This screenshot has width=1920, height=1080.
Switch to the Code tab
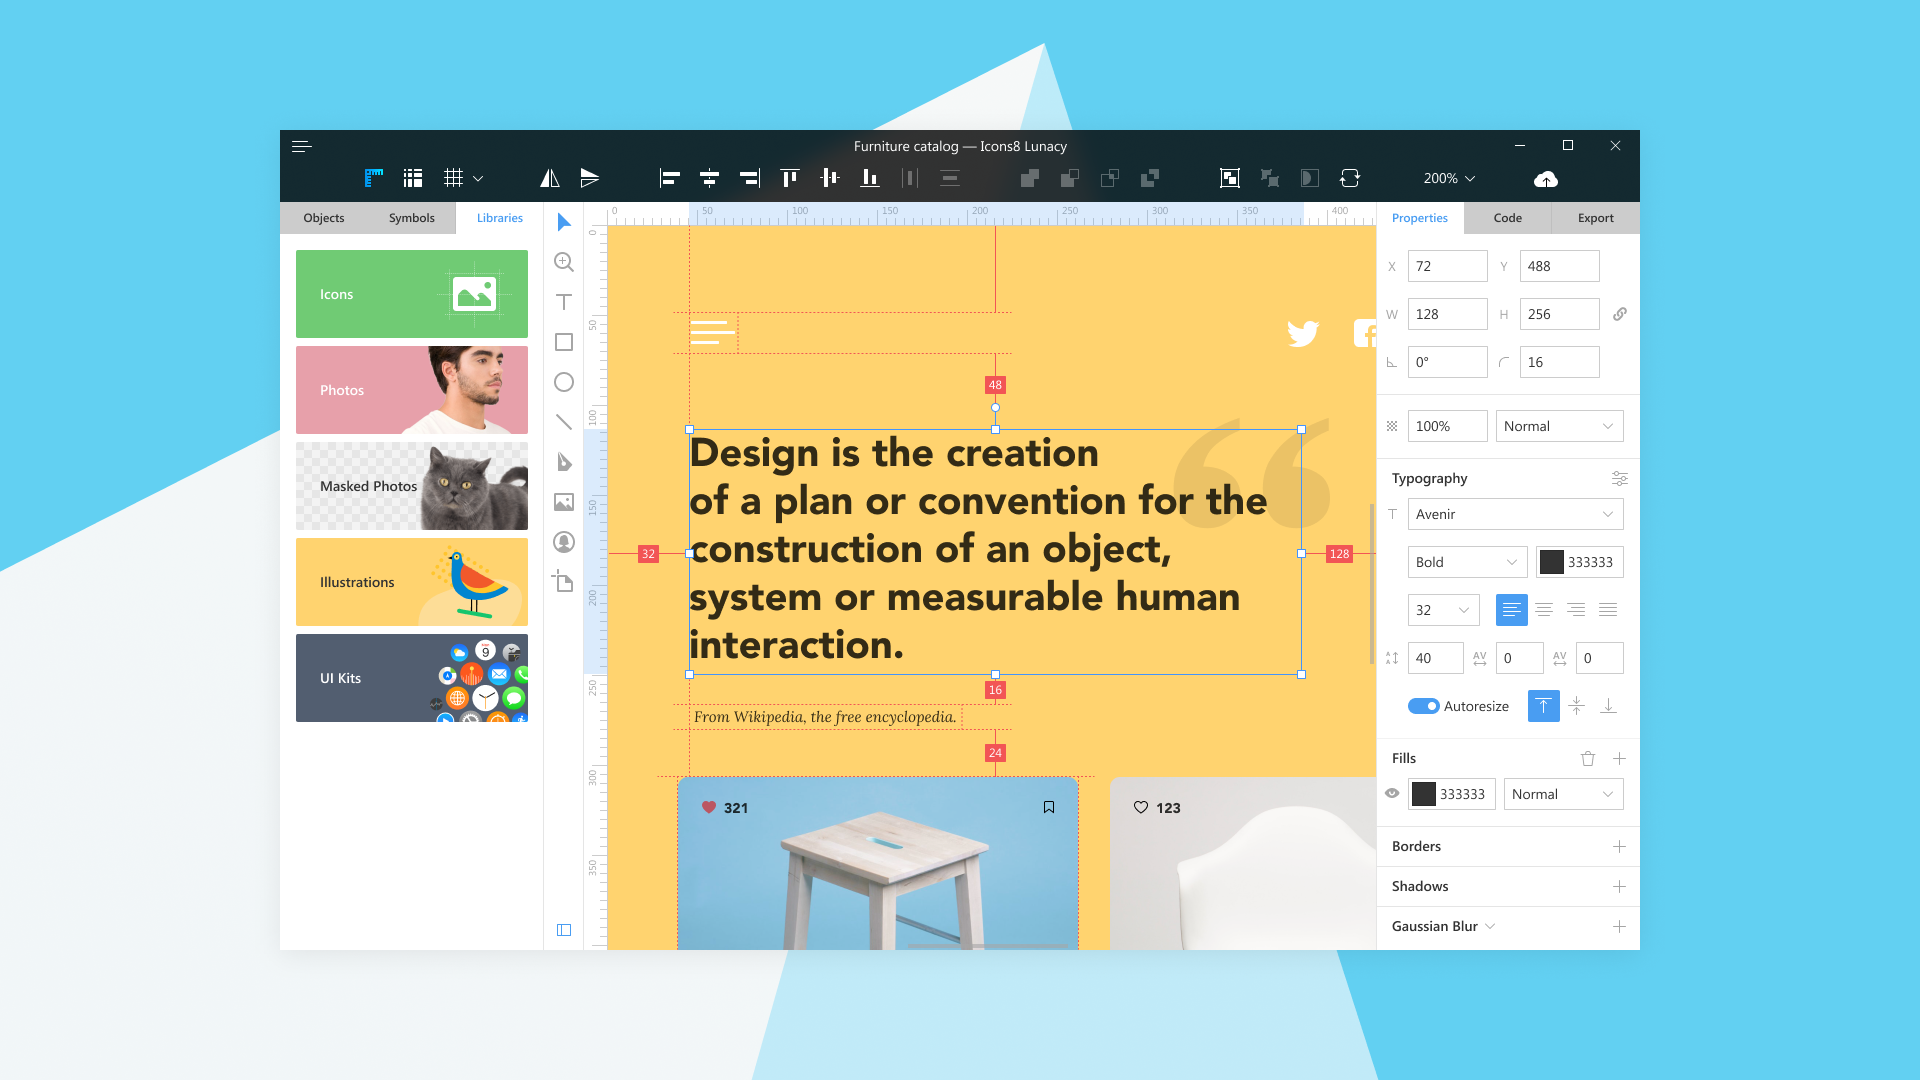[x=1507, y=218]
